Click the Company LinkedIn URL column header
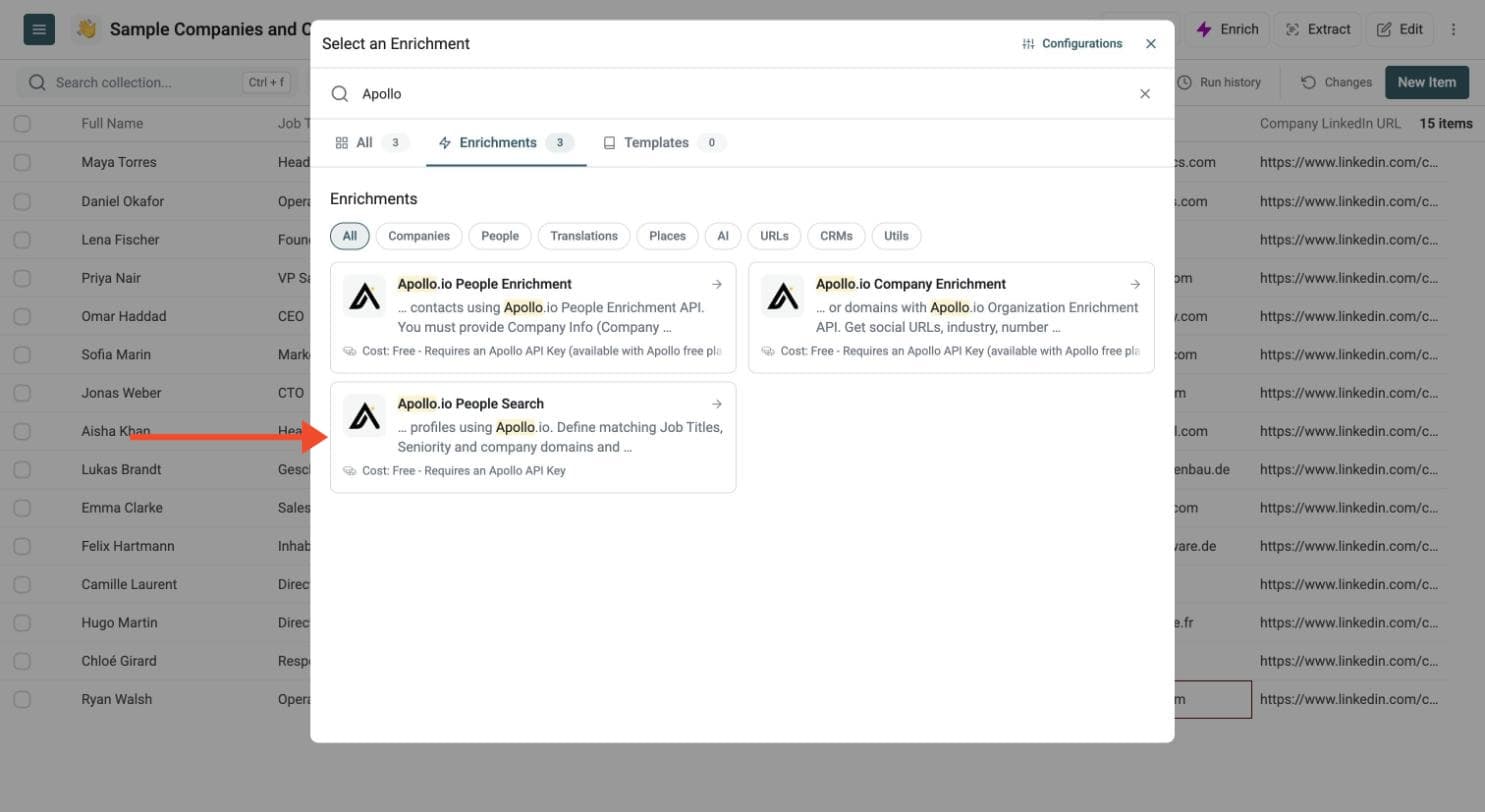 coord(1330,124)
